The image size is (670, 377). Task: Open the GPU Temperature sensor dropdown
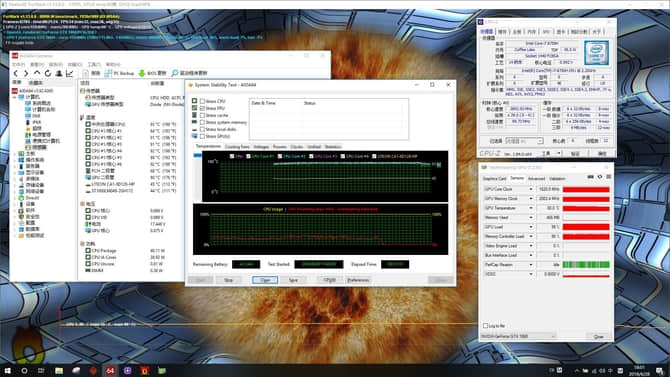[x=531, y=208]
